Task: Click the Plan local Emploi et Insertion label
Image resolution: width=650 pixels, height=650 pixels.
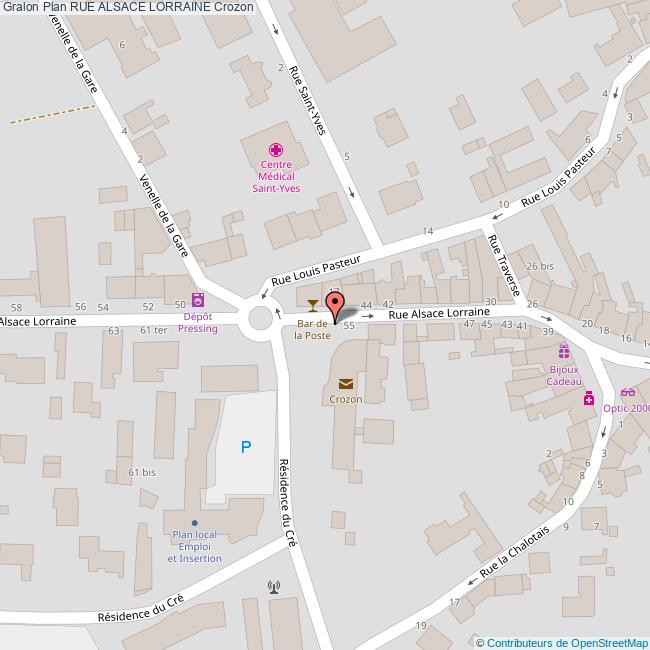Action: (194, 546)
